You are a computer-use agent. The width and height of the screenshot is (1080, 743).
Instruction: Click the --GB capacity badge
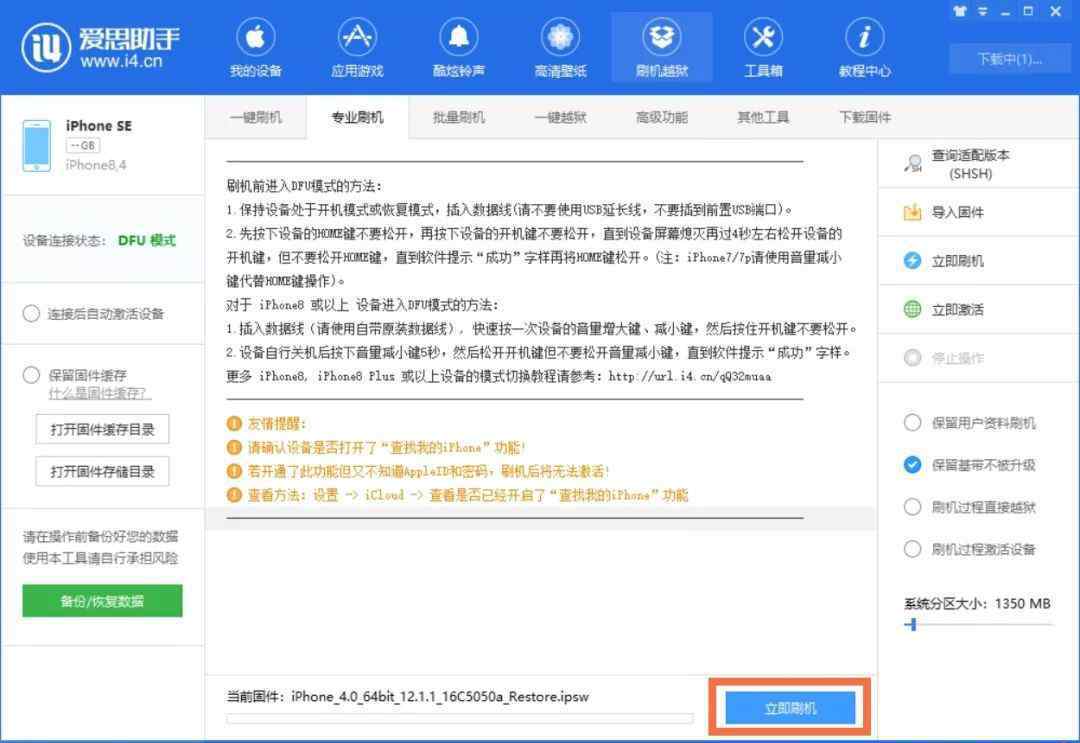[83, 146]
